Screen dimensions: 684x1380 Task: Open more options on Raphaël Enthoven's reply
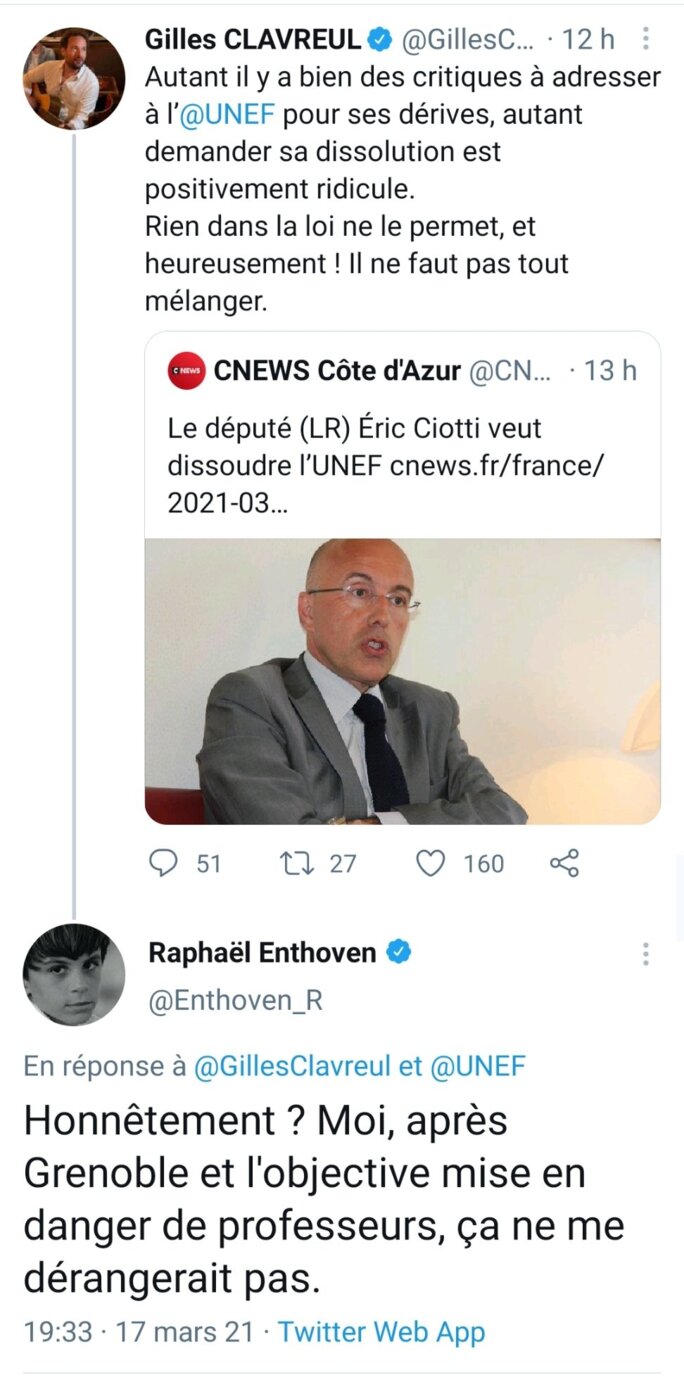click(646, 953)
